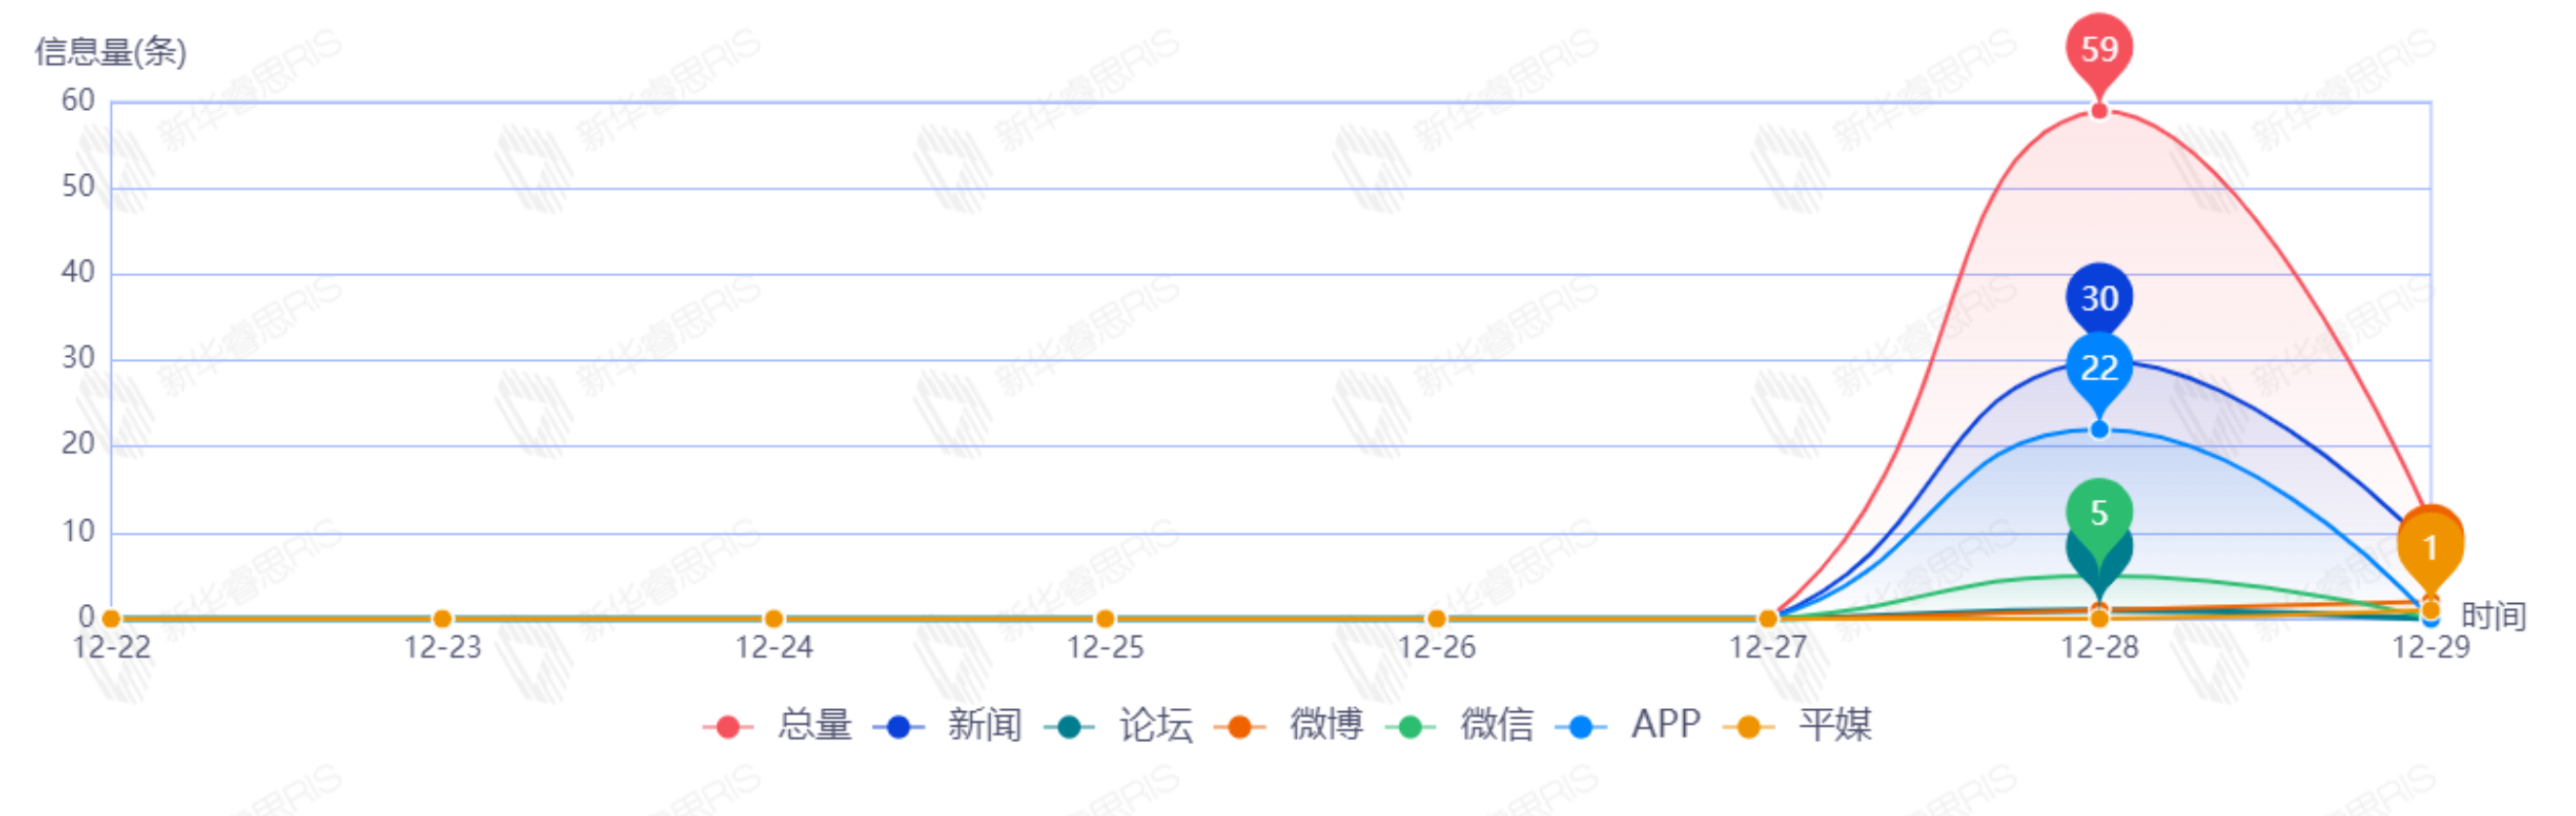Select the light blue pin labeled 22
The width and height of the screenshot is (2576, 816).
tap(2099, 368)
